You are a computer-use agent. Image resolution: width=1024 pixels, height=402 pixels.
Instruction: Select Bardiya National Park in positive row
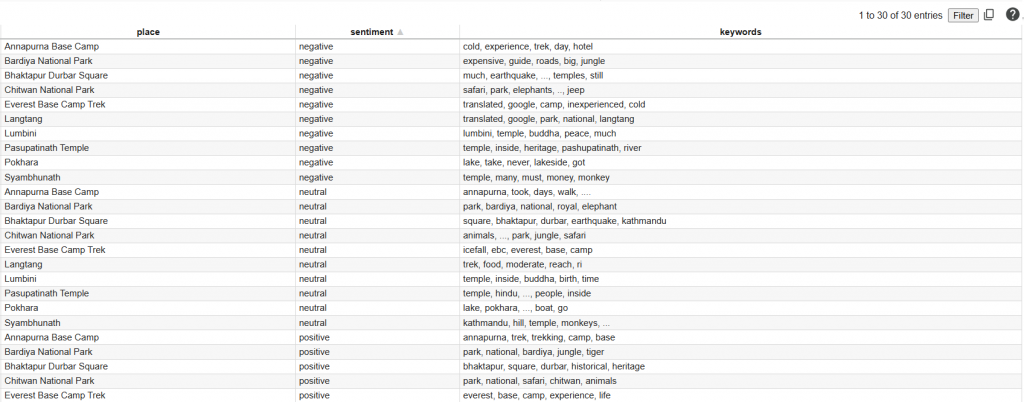click(49, 352)
